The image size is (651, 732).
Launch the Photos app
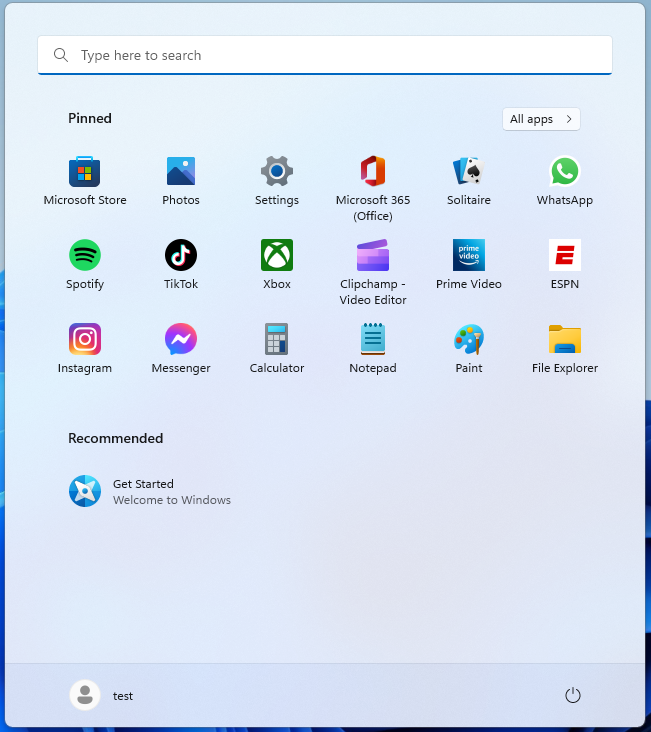pyautogui.click(x=181, y=181)
